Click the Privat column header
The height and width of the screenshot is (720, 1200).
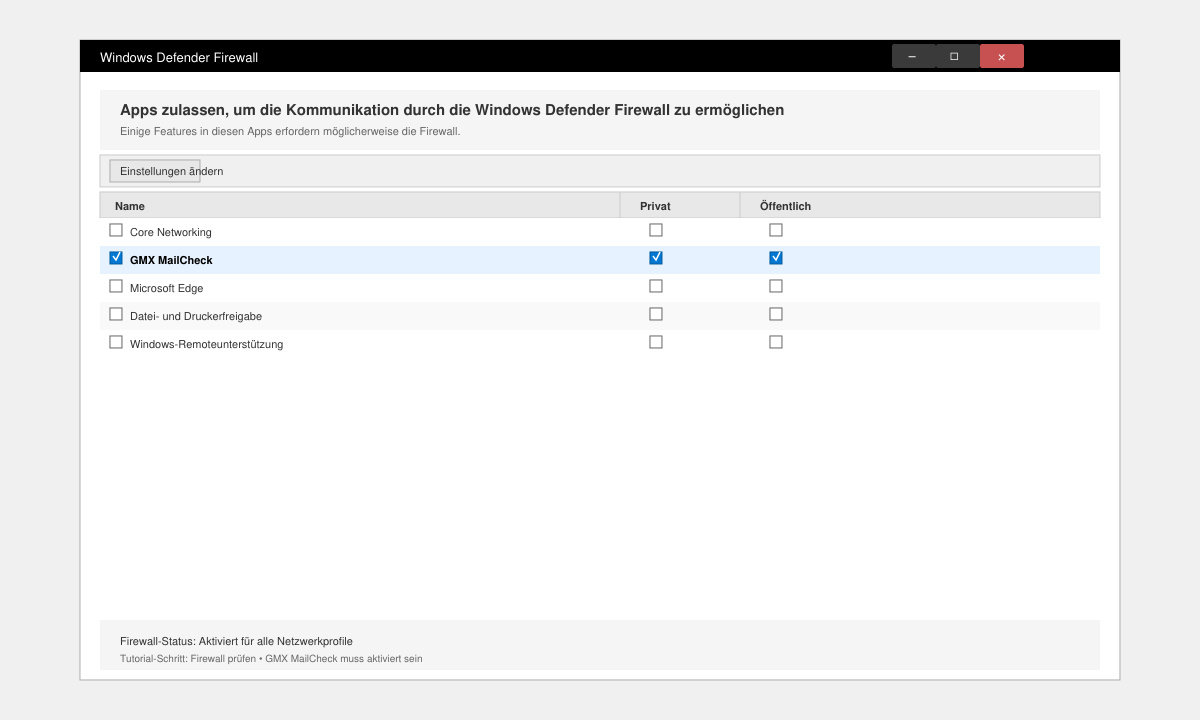click(x=680, y=205)
